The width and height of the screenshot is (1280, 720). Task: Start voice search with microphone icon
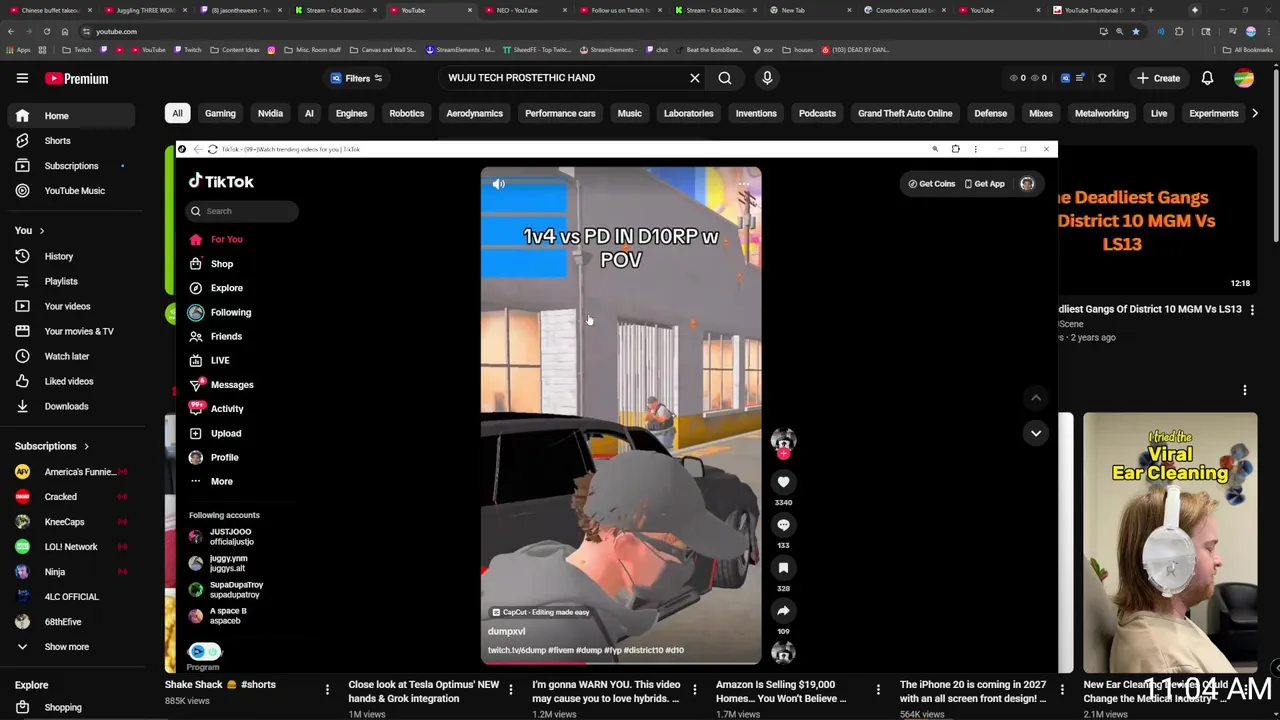[767, 78]
